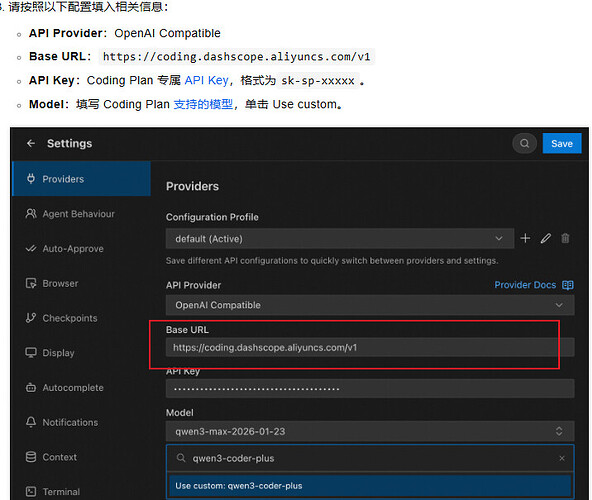Click the Notifications bell icon
592x500 pixels.
click(x=31, y=422)
